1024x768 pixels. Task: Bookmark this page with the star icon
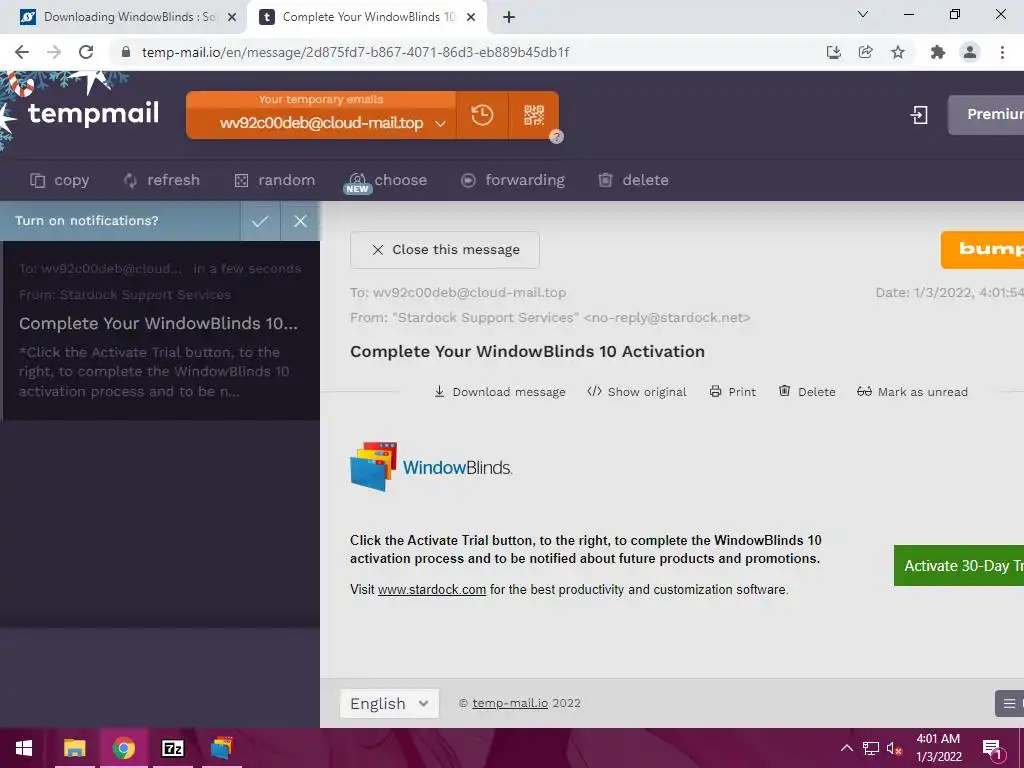(x=898, y=52)
